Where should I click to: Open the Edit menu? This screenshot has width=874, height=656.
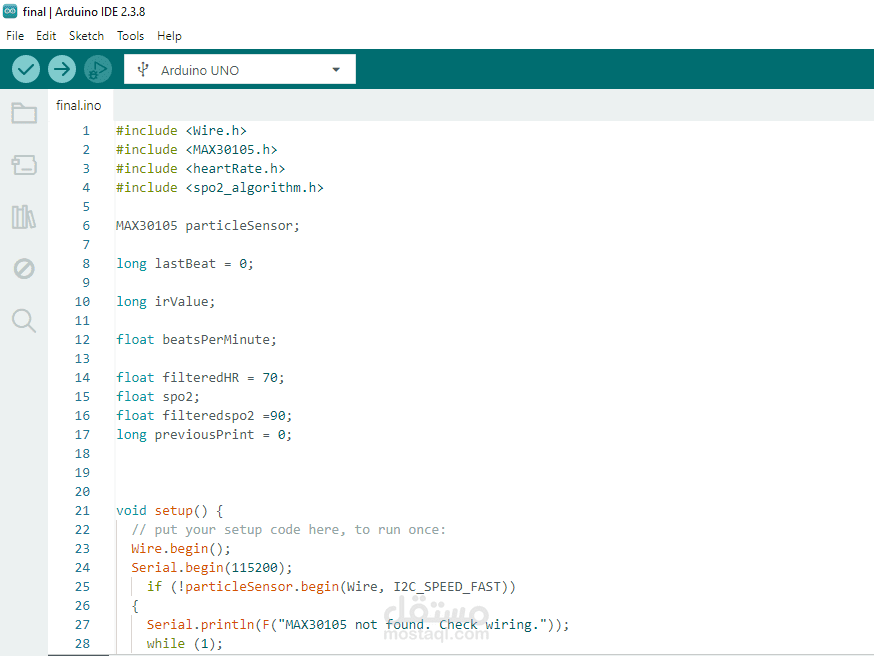pos(46,36)
